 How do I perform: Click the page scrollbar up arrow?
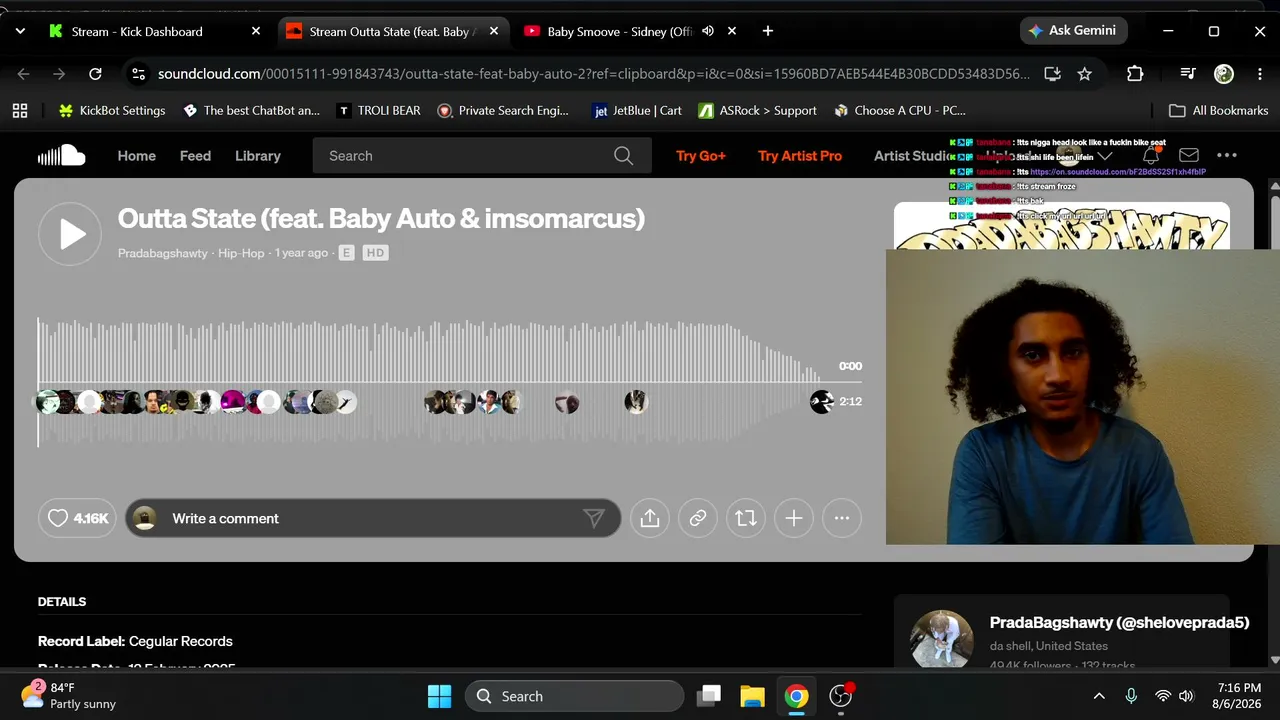1273,186
